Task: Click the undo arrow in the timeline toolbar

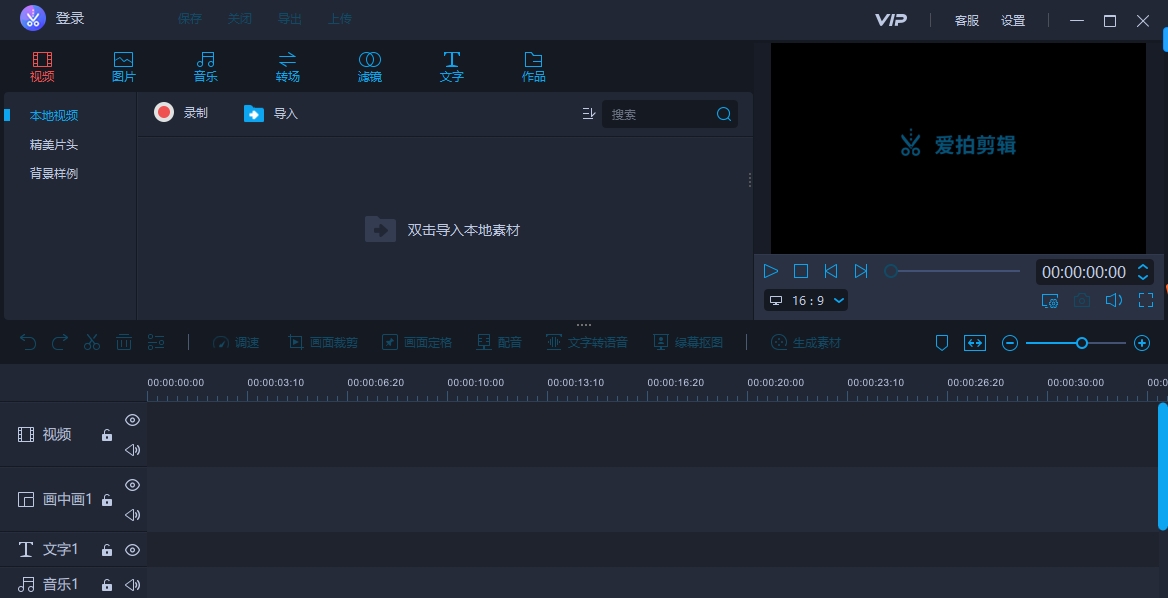Action: click(x=28, y=342)
